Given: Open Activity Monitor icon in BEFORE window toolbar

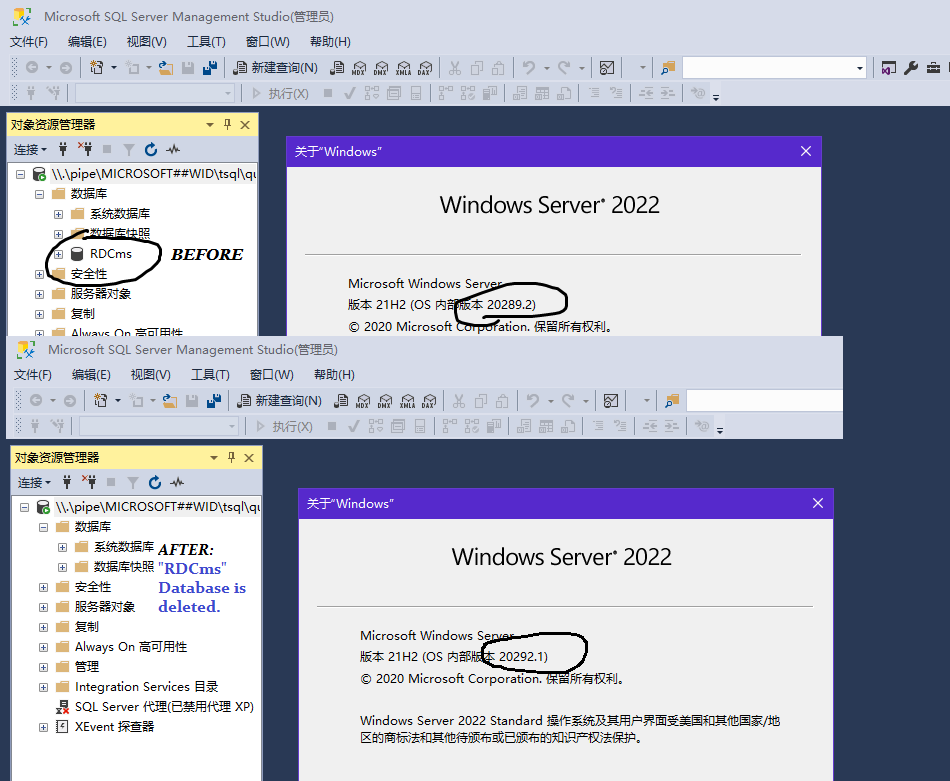Looking at the screenshot, I should pos(607,68).
